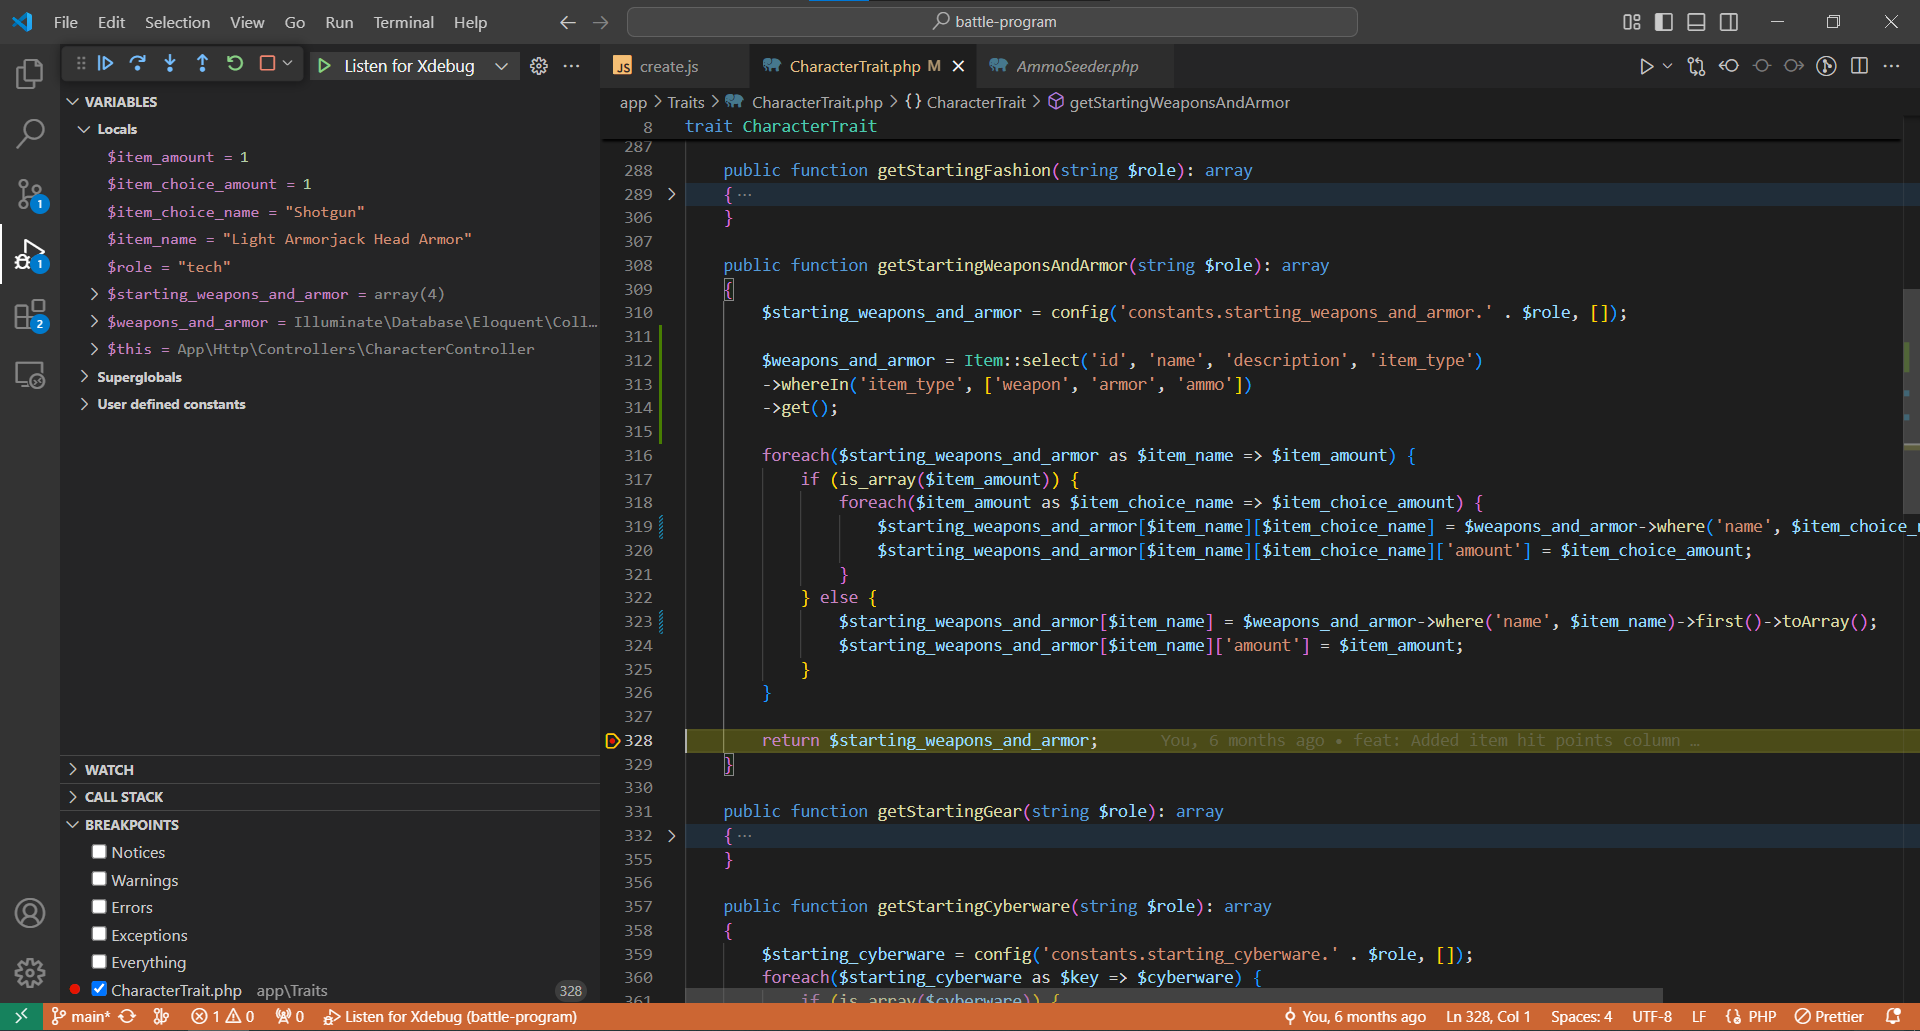
Task: Select the Step Into debug control
Action: tap(170, 63)
